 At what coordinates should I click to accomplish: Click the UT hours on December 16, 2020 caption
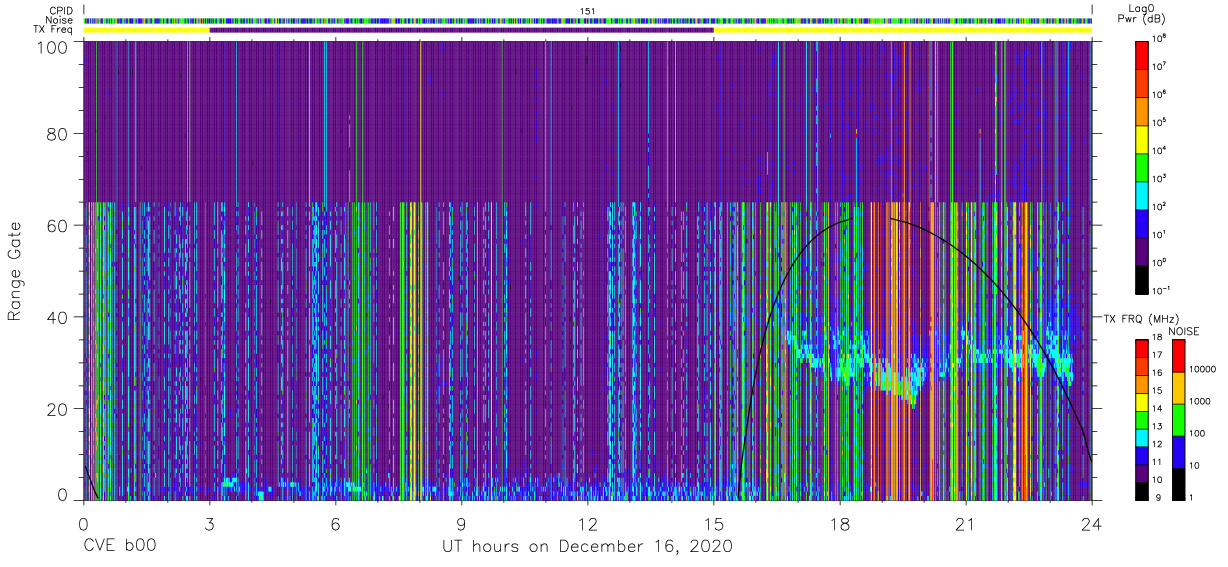click(x=587, y=547)
